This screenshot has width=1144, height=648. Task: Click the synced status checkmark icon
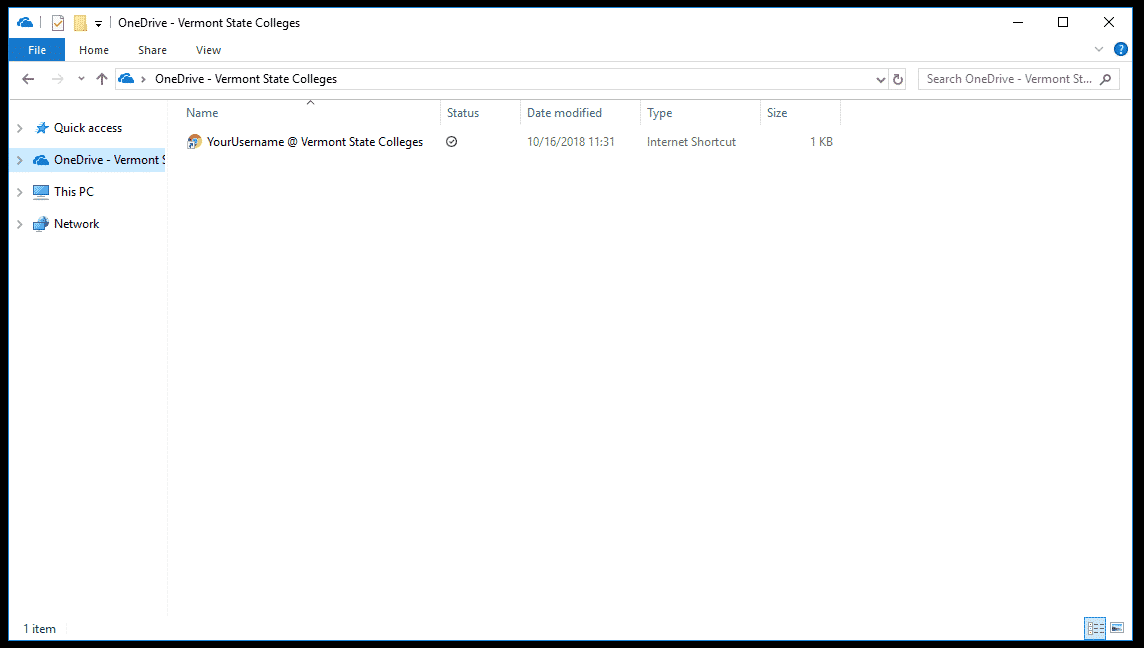[x=452, y=142]
